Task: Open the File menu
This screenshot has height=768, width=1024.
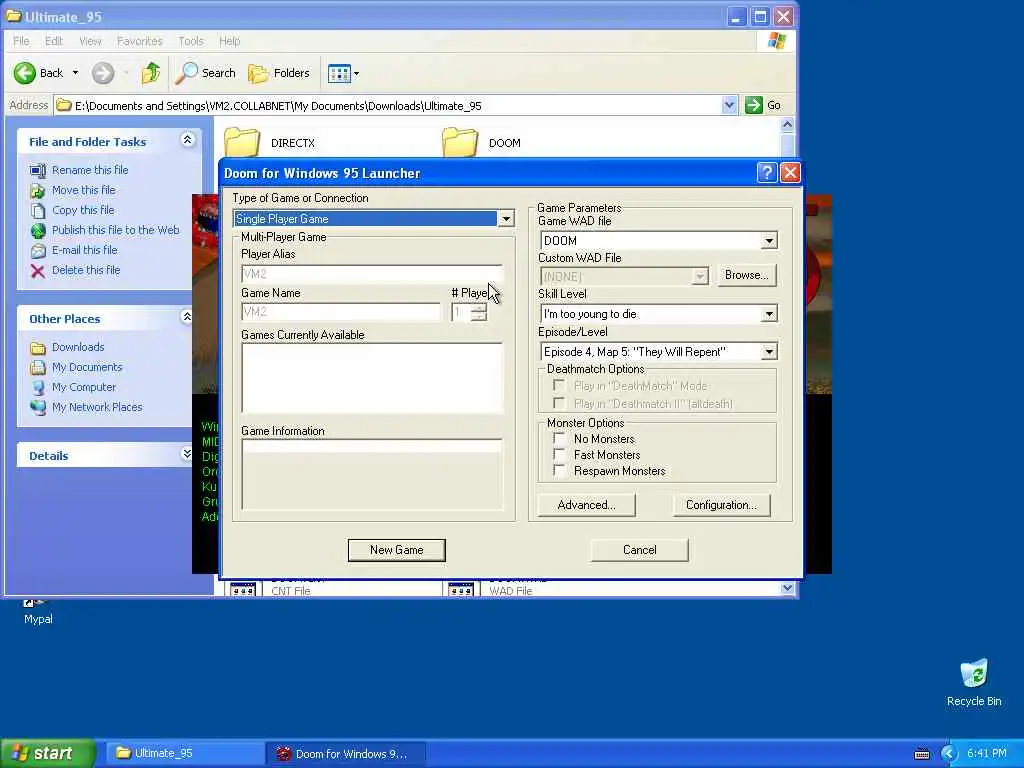Action: point(21,41)
